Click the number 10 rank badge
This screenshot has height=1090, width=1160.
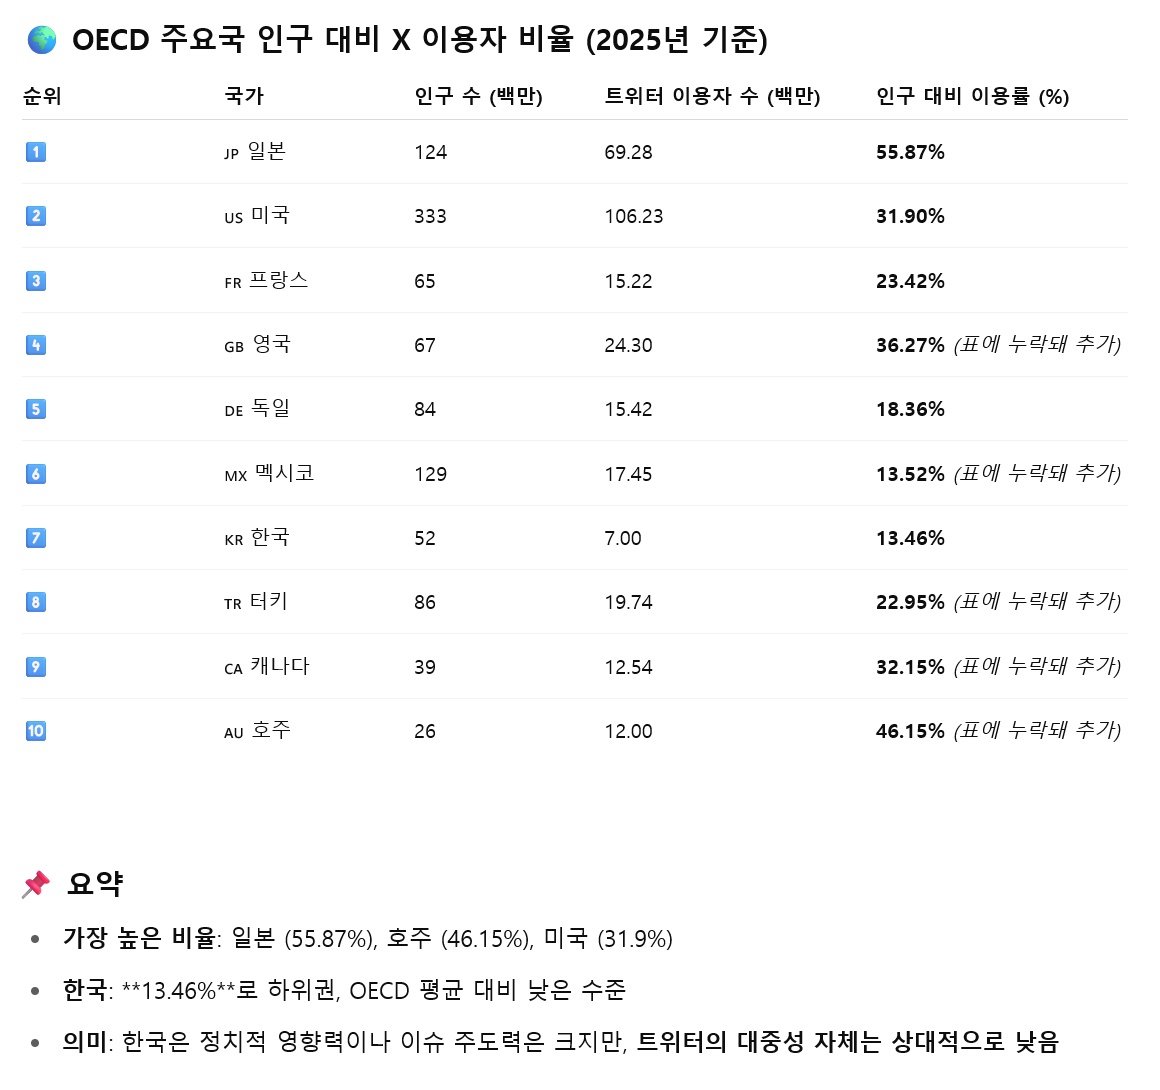tap(36, 731)
